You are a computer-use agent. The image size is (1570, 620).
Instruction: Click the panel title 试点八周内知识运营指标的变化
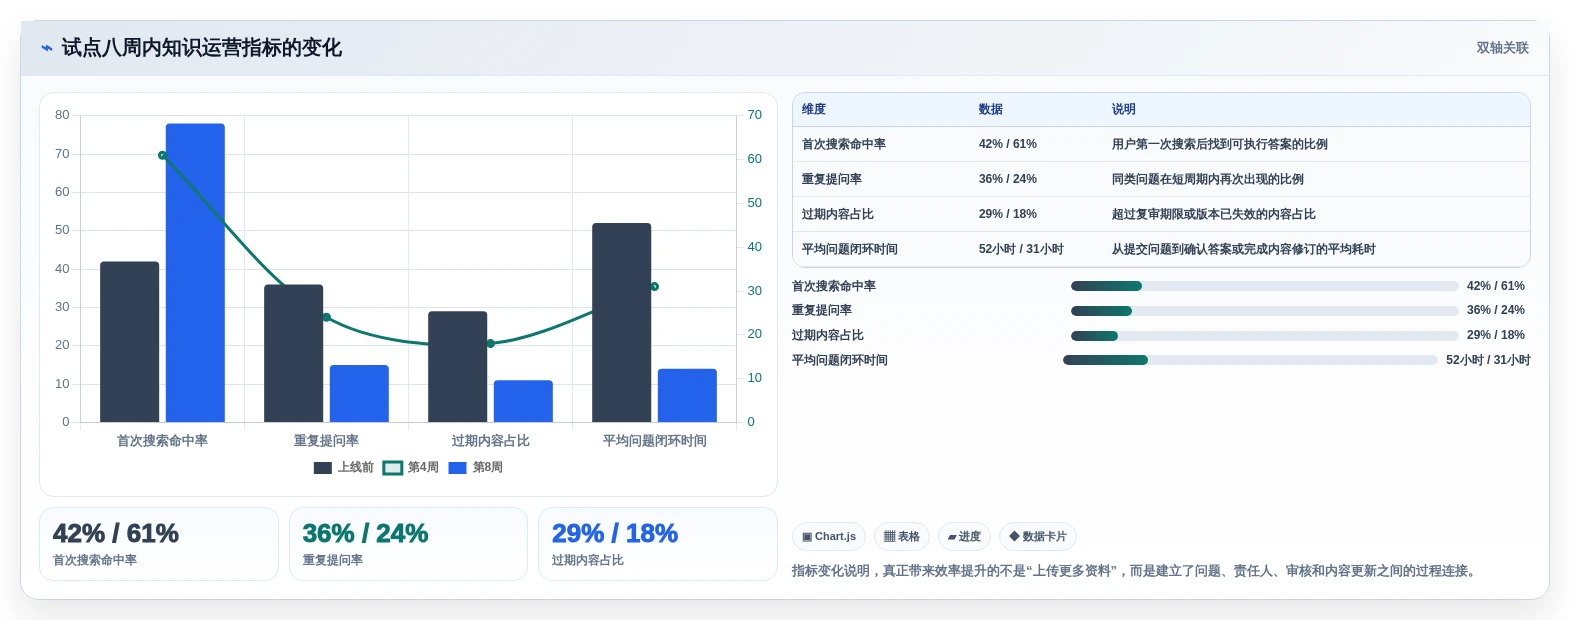click(x=201, y=48)
